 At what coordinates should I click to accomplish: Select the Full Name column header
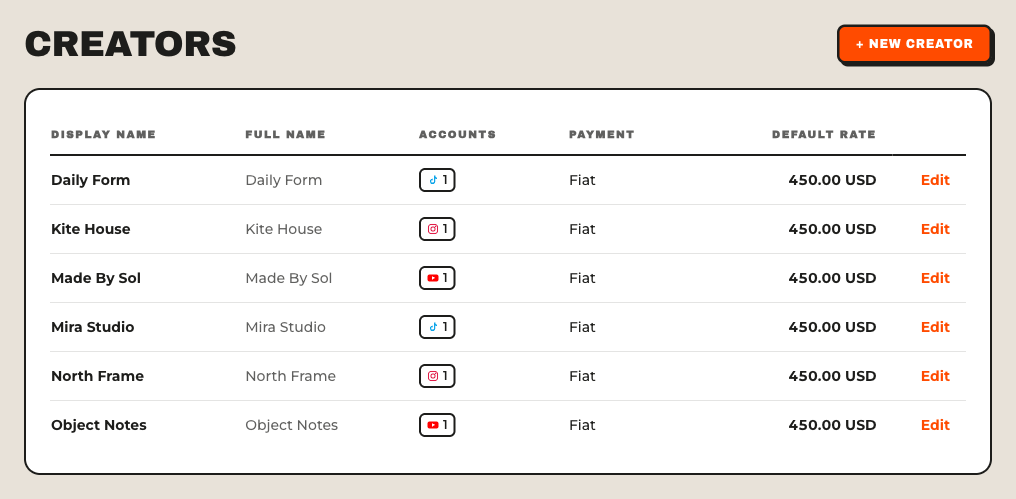click(x=285, y=135)
